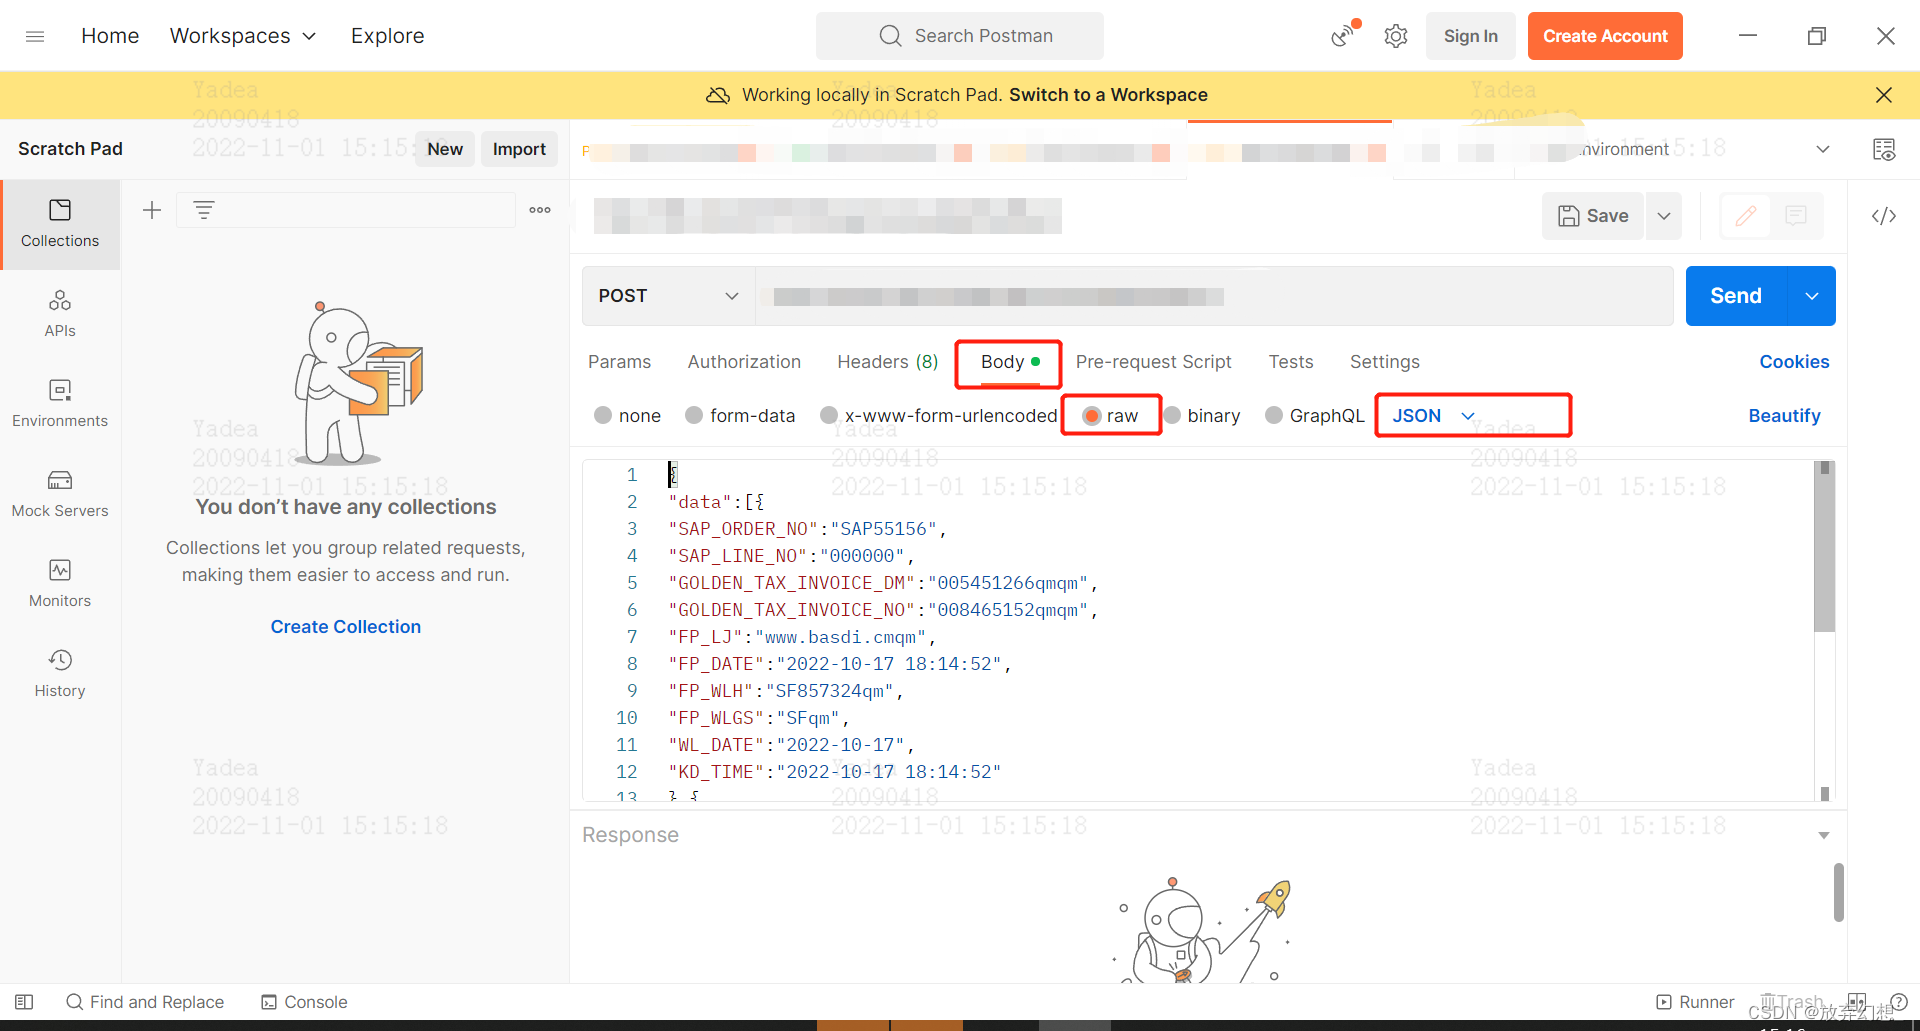1920x1031 pixels.
Task: Click Beautify to format the JSON
Action: (1784, 416)
